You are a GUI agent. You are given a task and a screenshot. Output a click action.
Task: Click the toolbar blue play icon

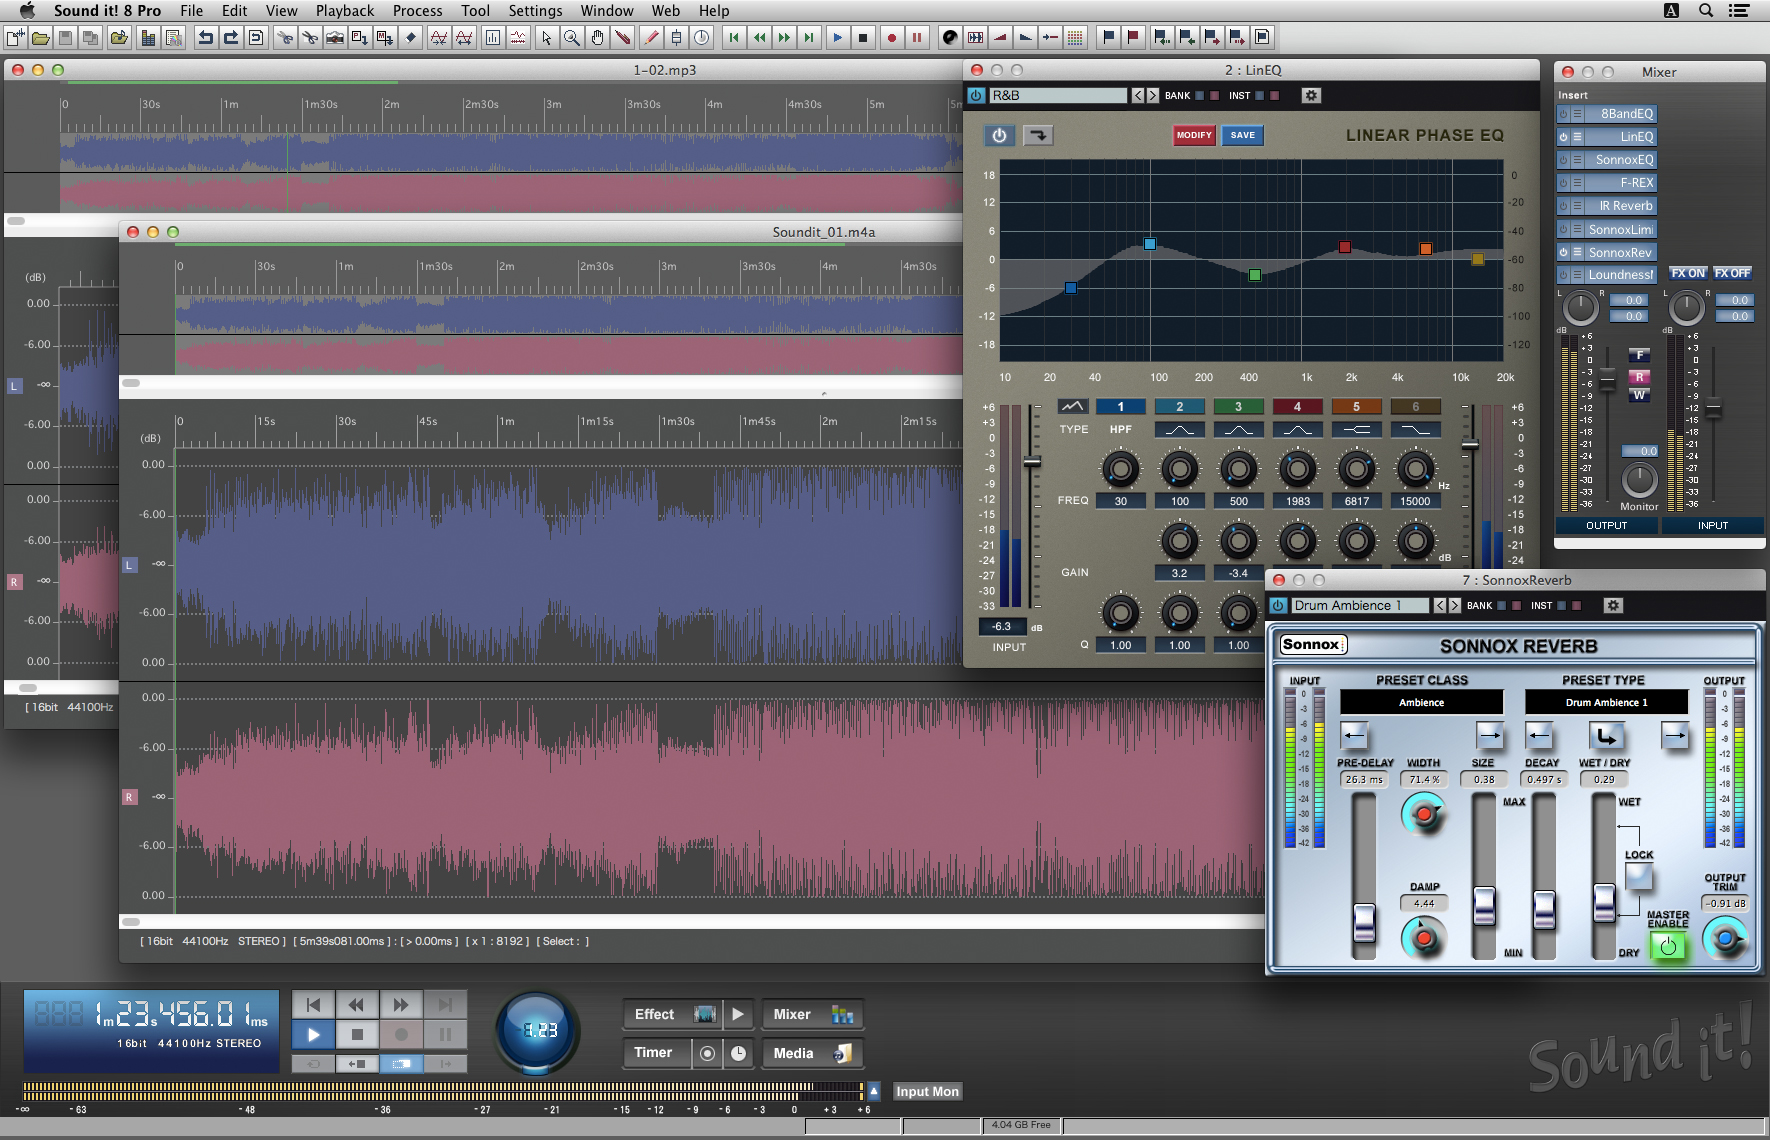point(837,38)
